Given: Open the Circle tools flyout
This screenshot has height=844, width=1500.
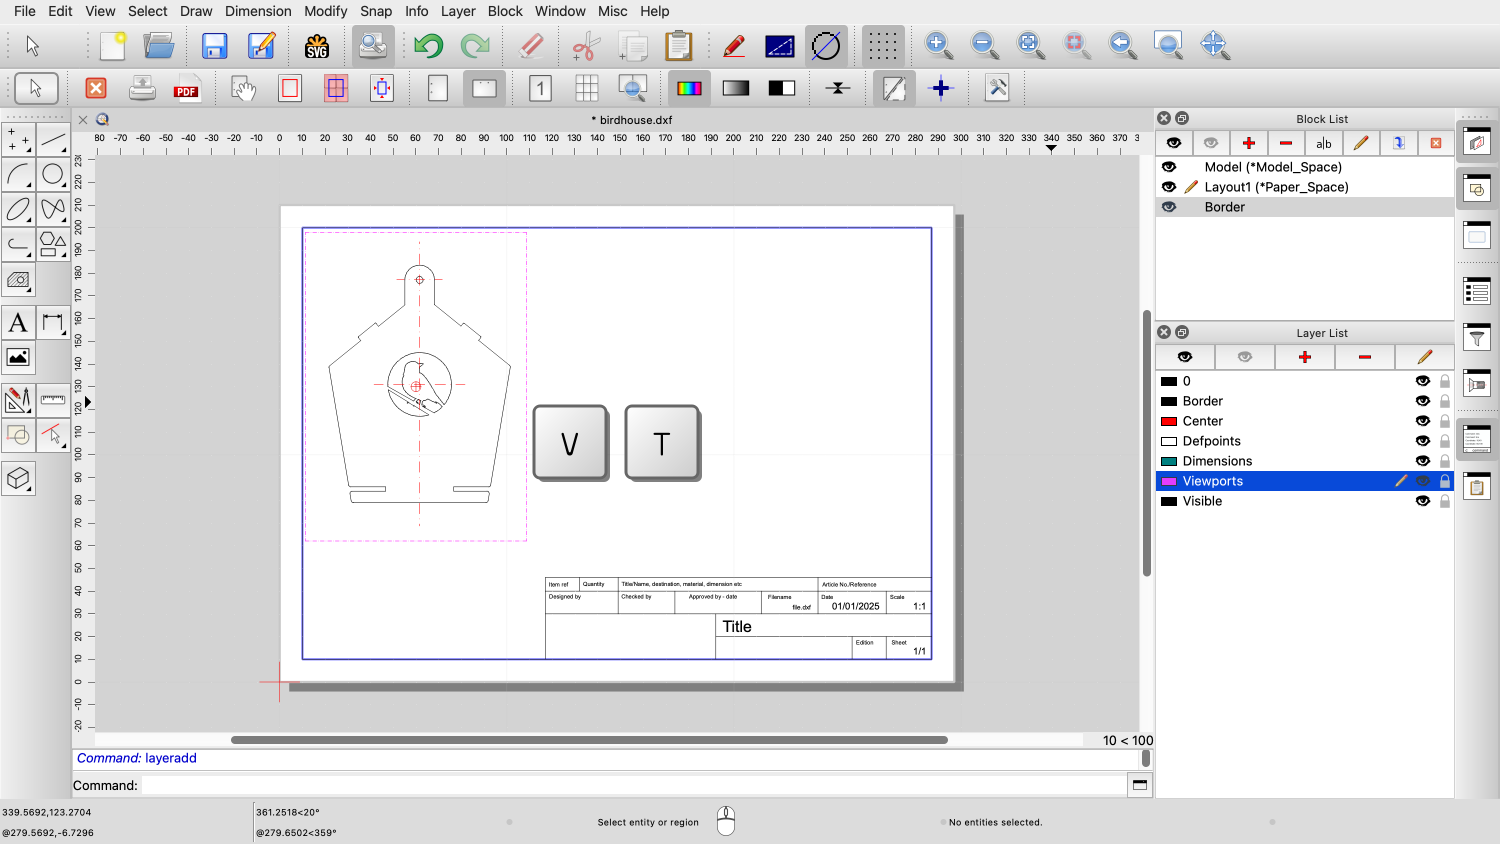Looking at the screenshot, I should (x=53, y=174).
